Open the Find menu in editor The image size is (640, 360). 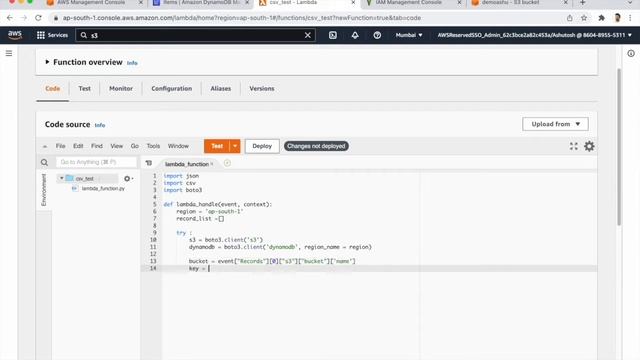[x=97, y=146]
